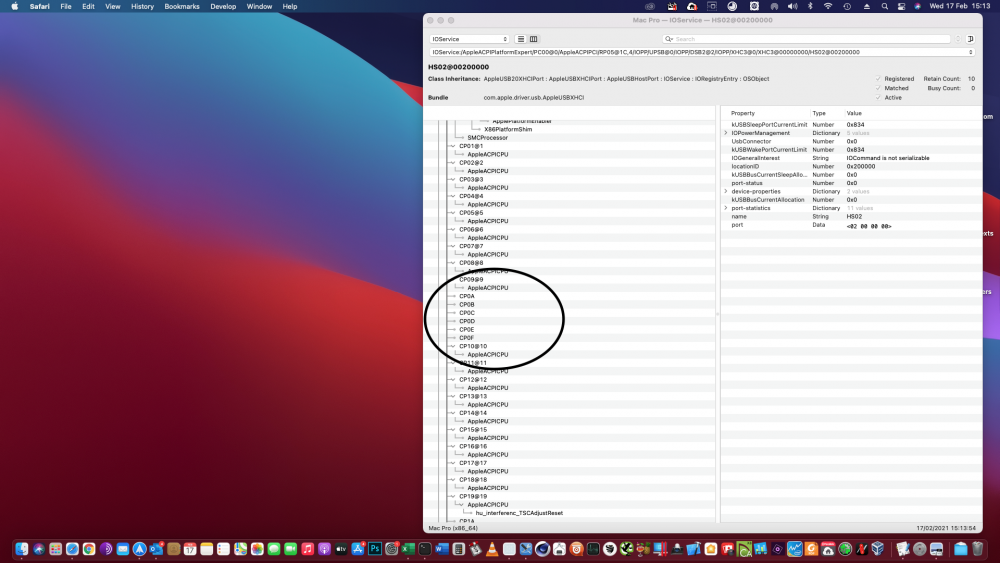Open the View menu
Image resolution: width=1000 pixels, height=563 pixels.
(x=112, y=6)
